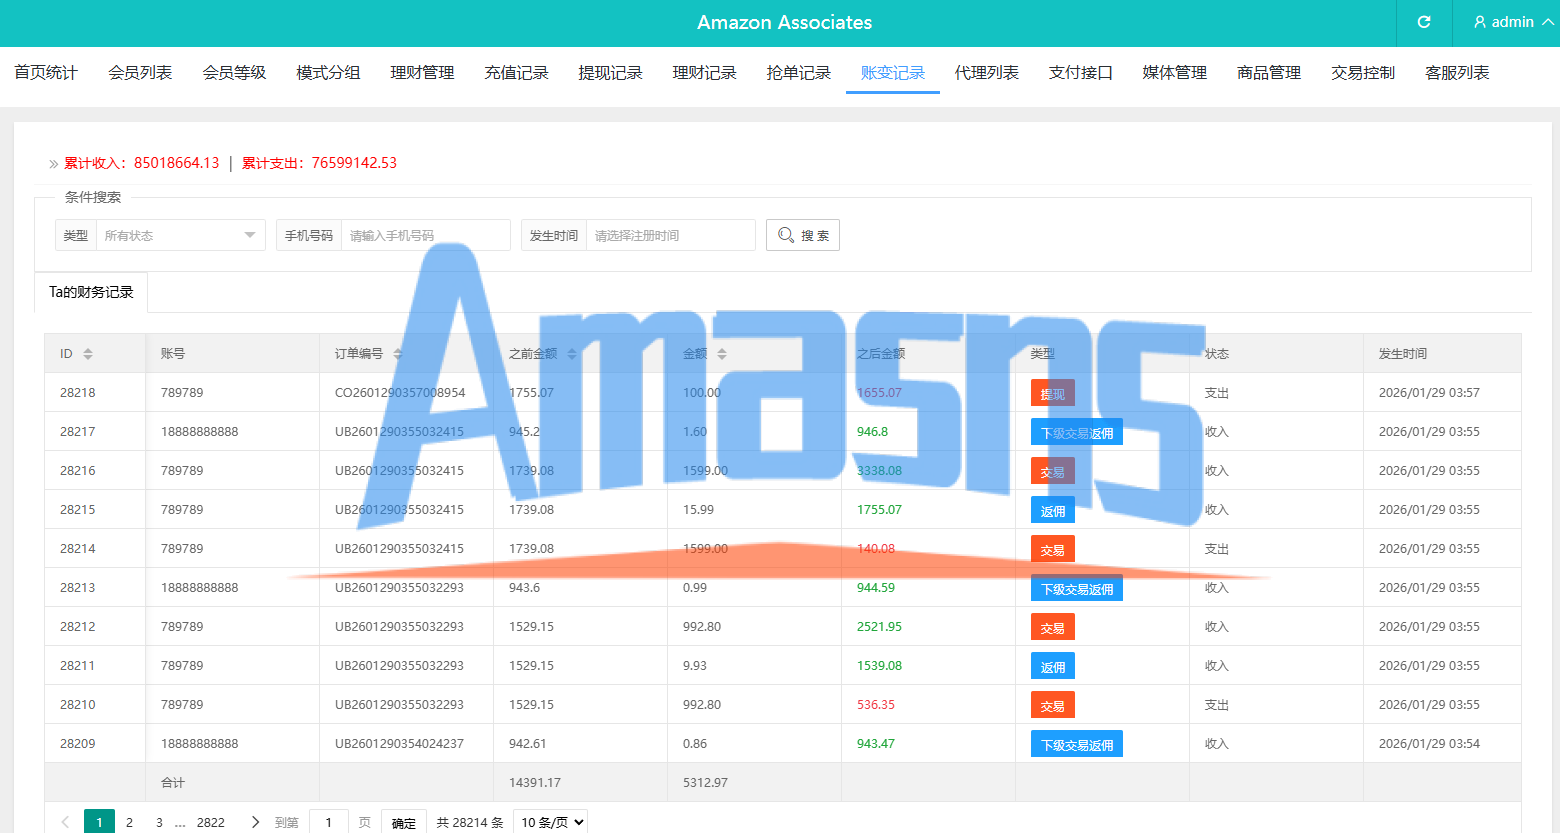
Task: Open the admin user menu
Action: click(1514, 22)
